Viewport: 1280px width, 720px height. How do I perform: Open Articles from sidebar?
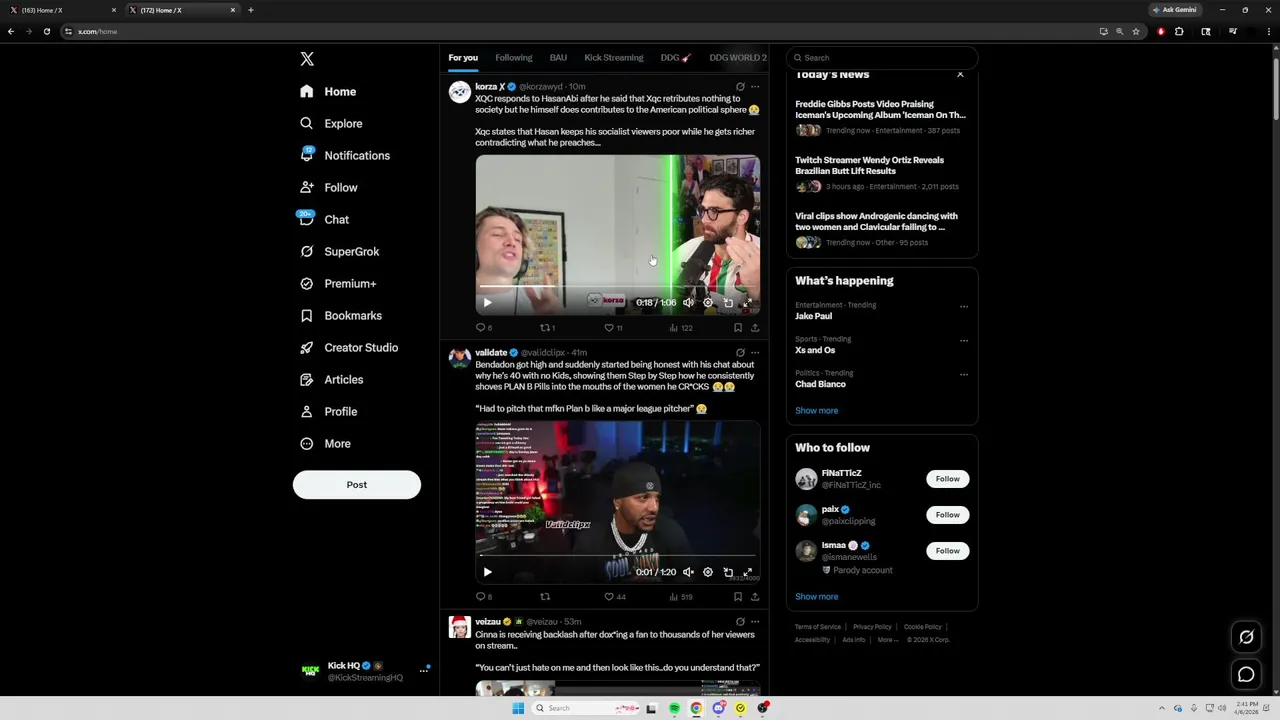pos(331,379)
